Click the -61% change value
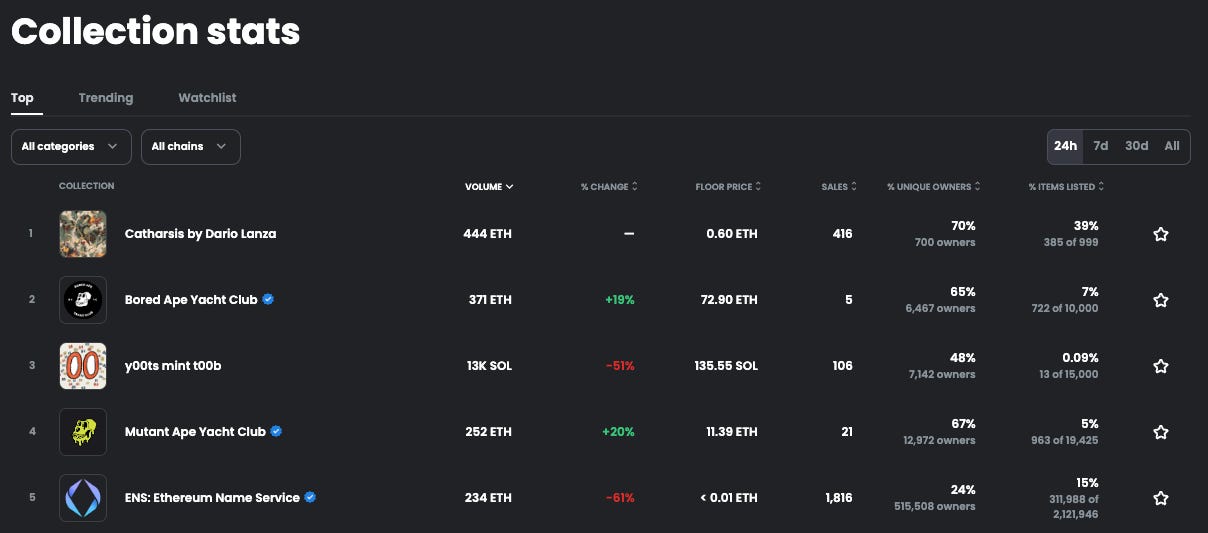The height and width of the screenshot is (533, 1208). tap(620, 498)
